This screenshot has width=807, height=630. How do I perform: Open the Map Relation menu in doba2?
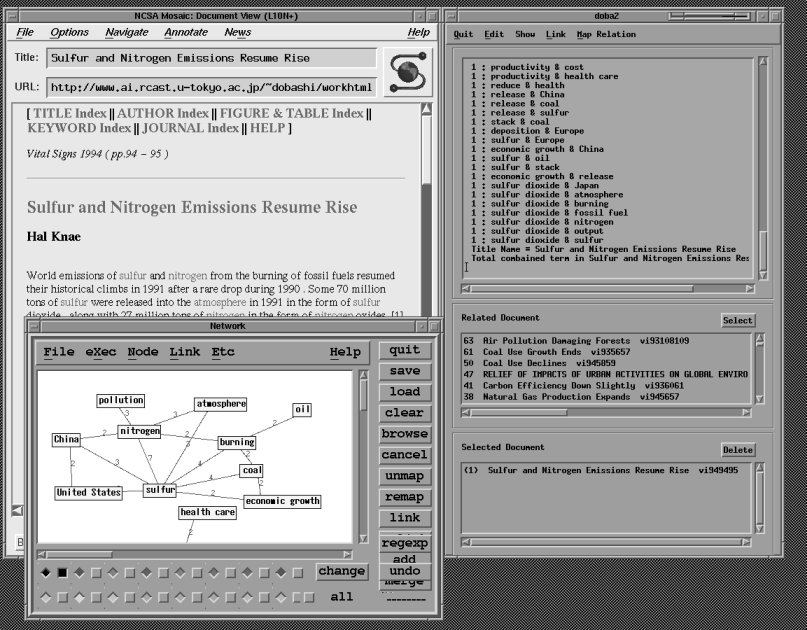606,34
